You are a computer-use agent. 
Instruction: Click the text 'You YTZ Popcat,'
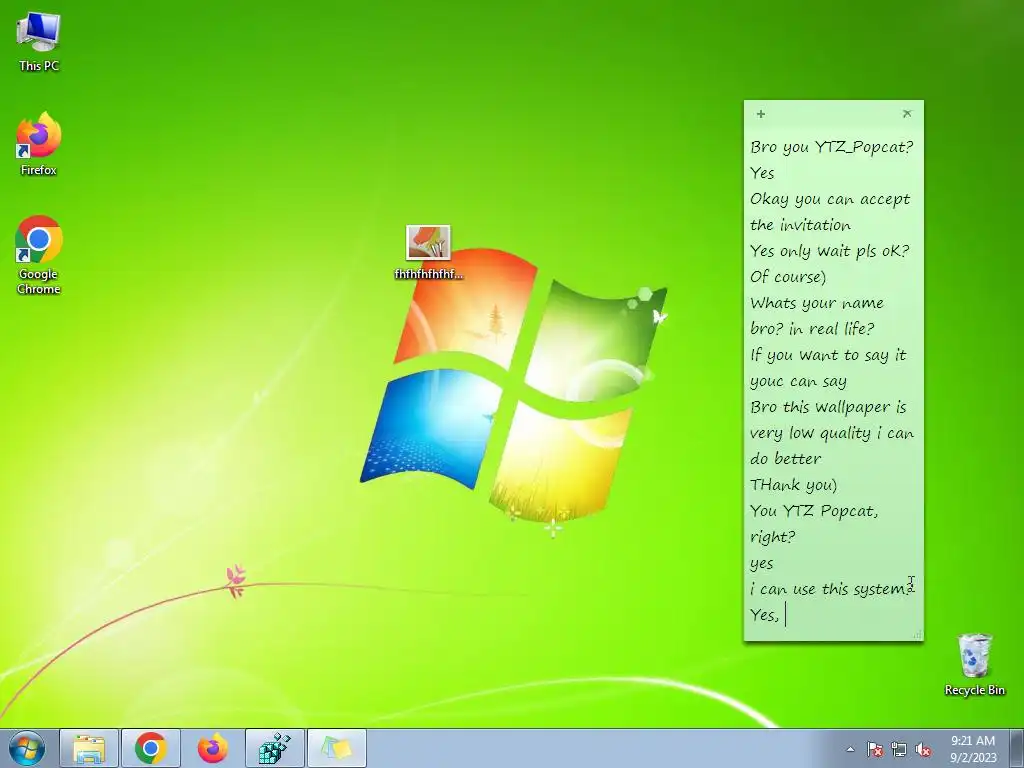point(814,511)
